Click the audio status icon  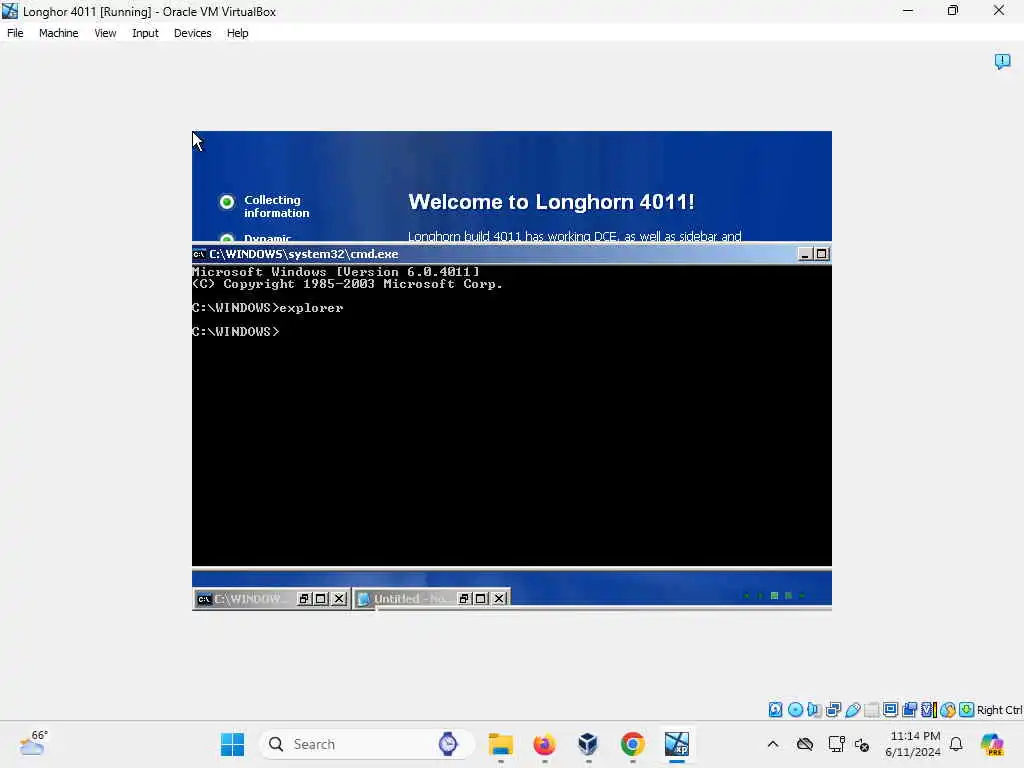(x=814, y=710)
